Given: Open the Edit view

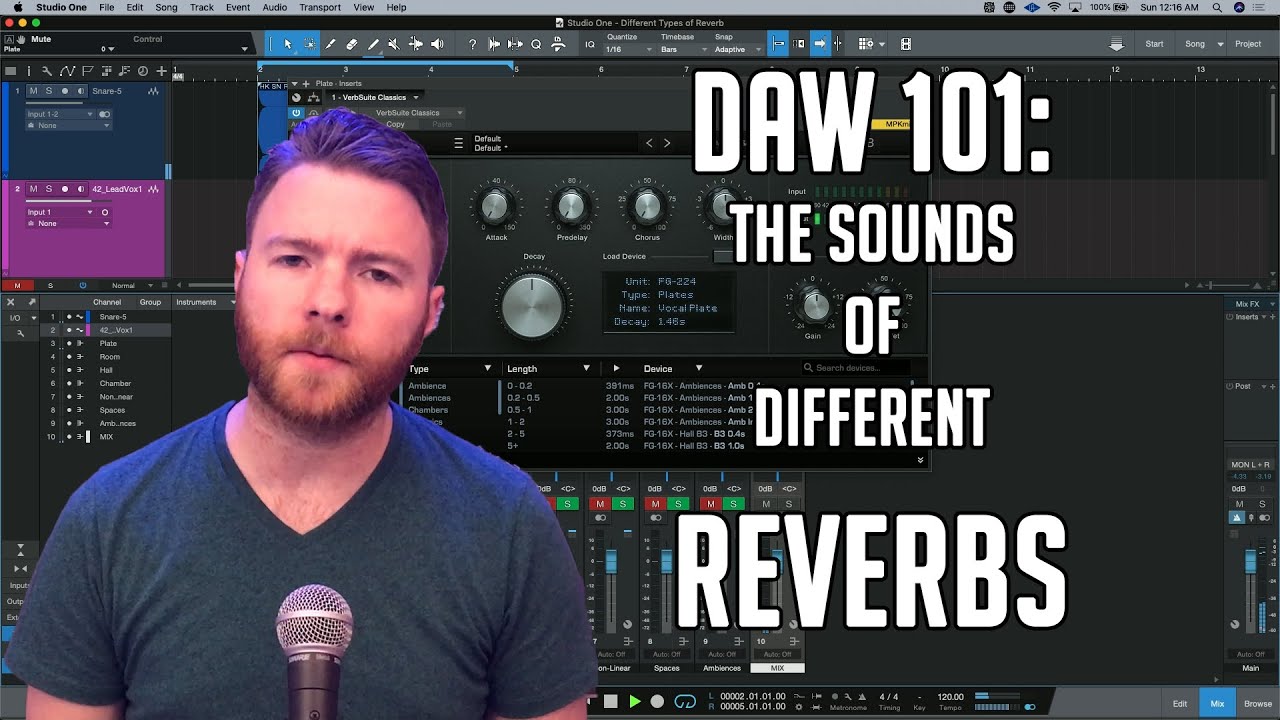Looking at the screenshot, I should [x=1180, y=704].
